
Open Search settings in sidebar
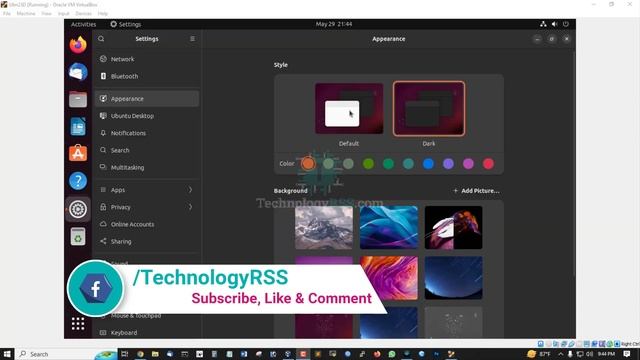[147, 150]
